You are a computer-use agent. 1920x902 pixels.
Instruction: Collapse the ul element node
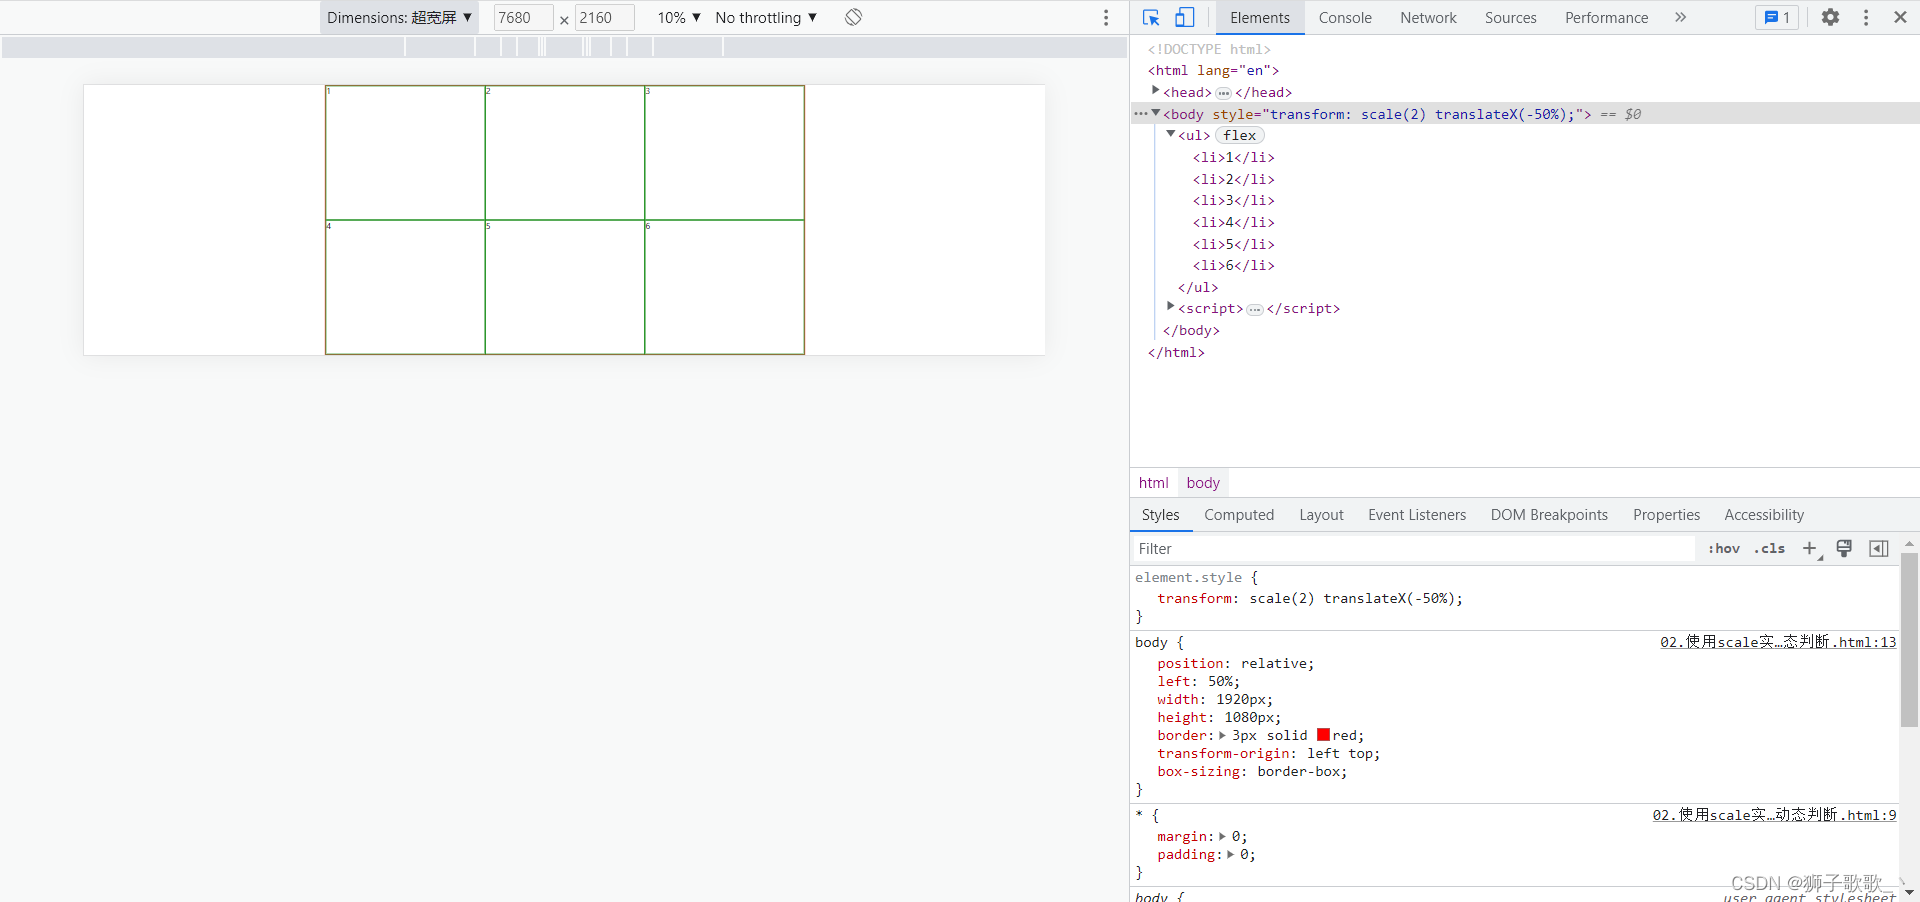[1171, 135]
